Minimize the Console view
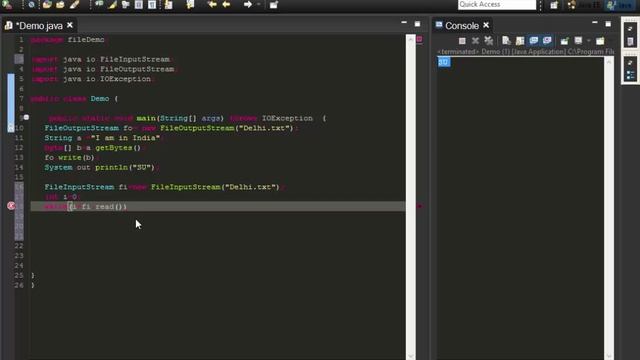640x360 pixels. pyautogui.click(x=595, y=23)
